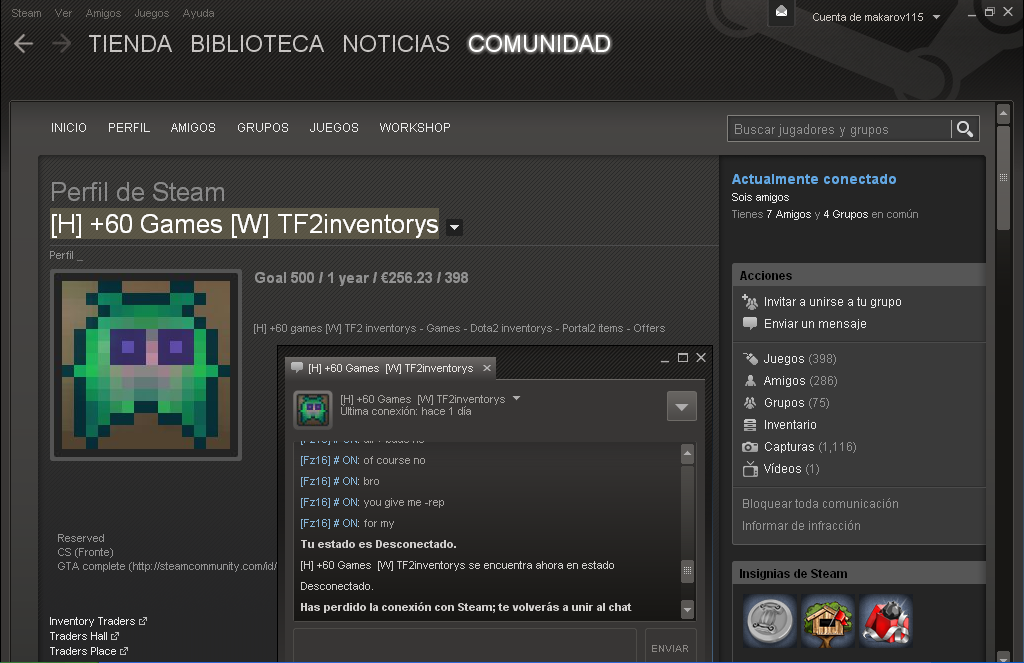Go to TIENDA section

coord(130,44)
